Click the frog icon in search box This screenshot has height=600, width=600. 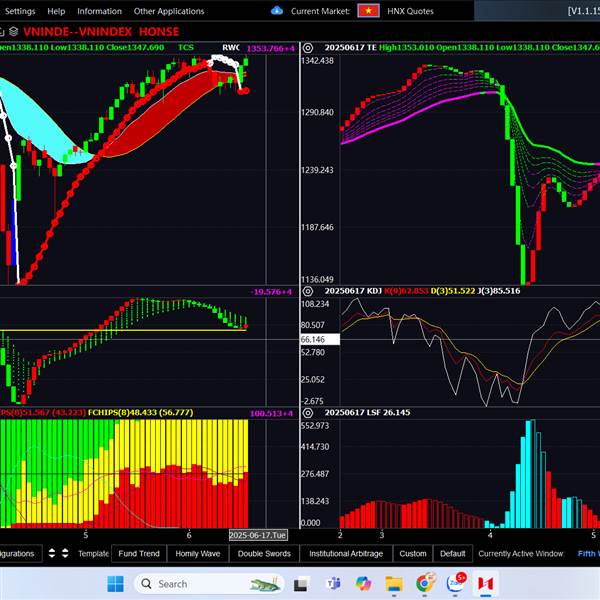pos(265,584)
